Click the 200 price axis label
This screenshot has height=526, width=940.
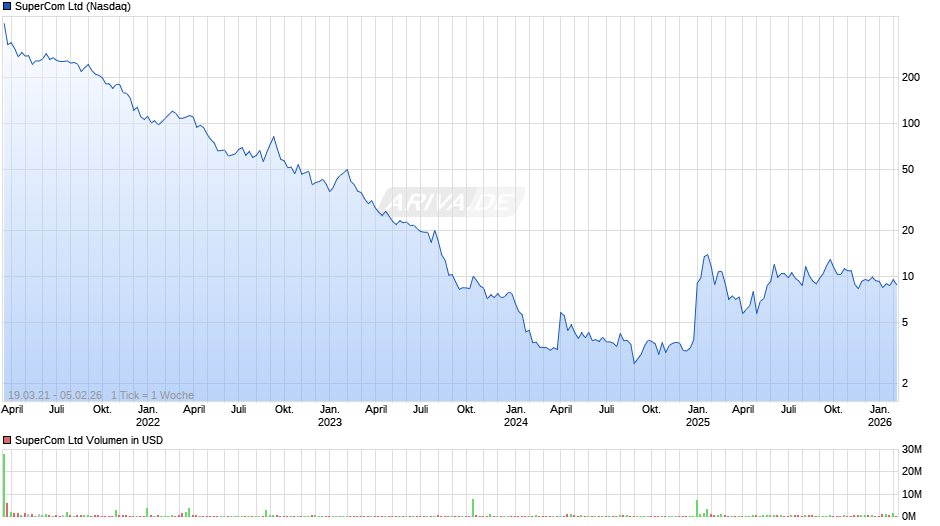[x=911, y=77]
